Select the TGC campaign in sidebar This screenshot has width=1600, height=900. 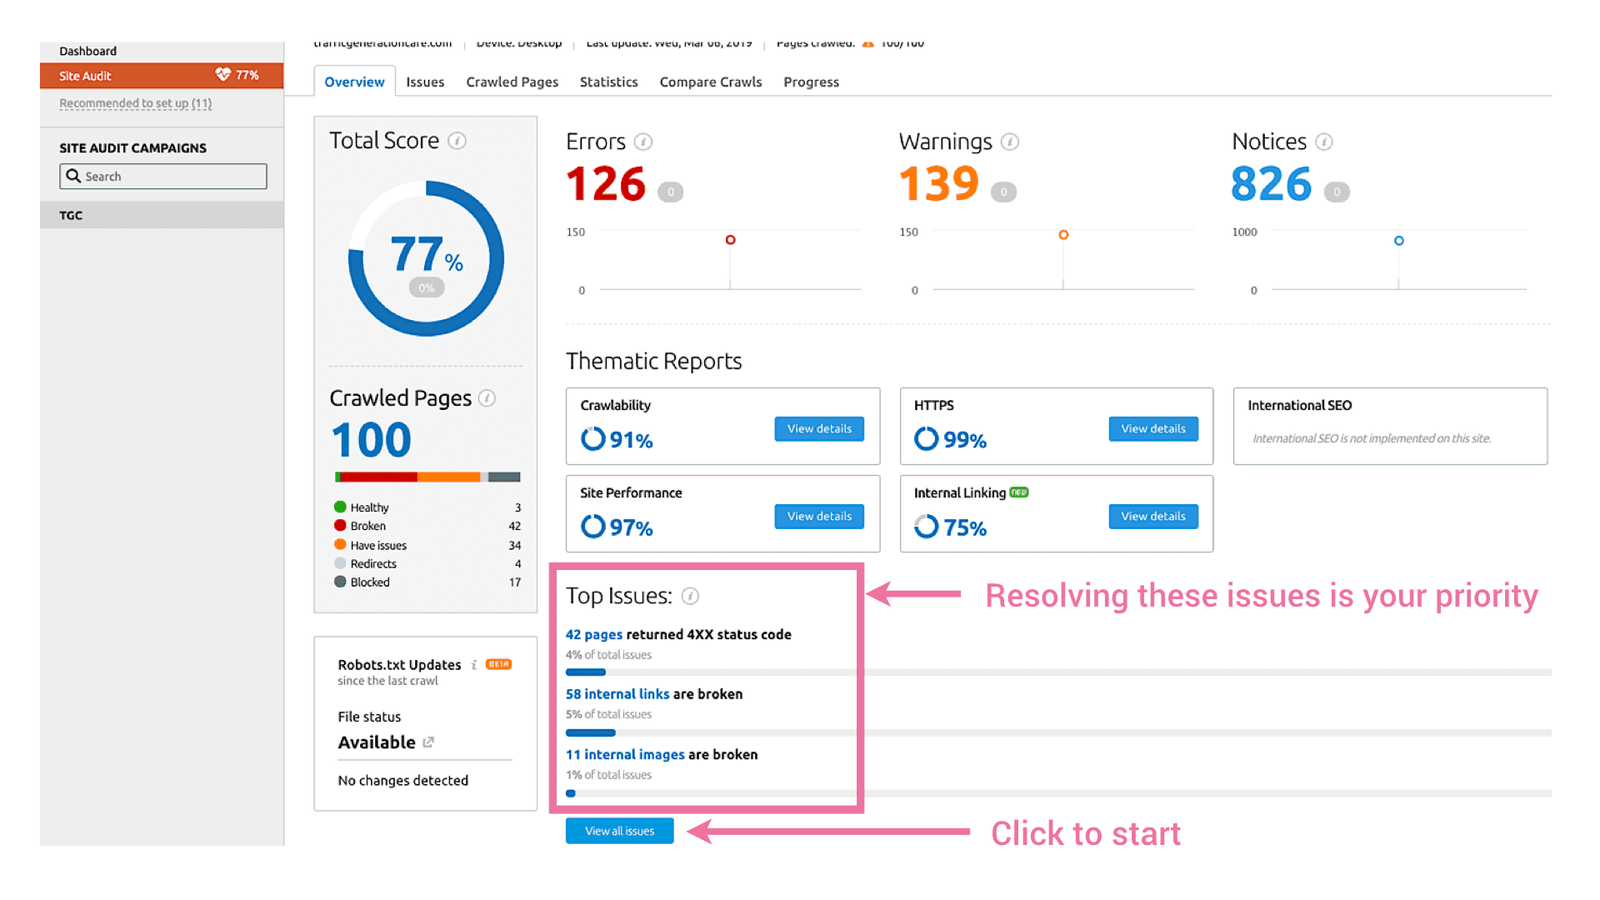[70, 214]
